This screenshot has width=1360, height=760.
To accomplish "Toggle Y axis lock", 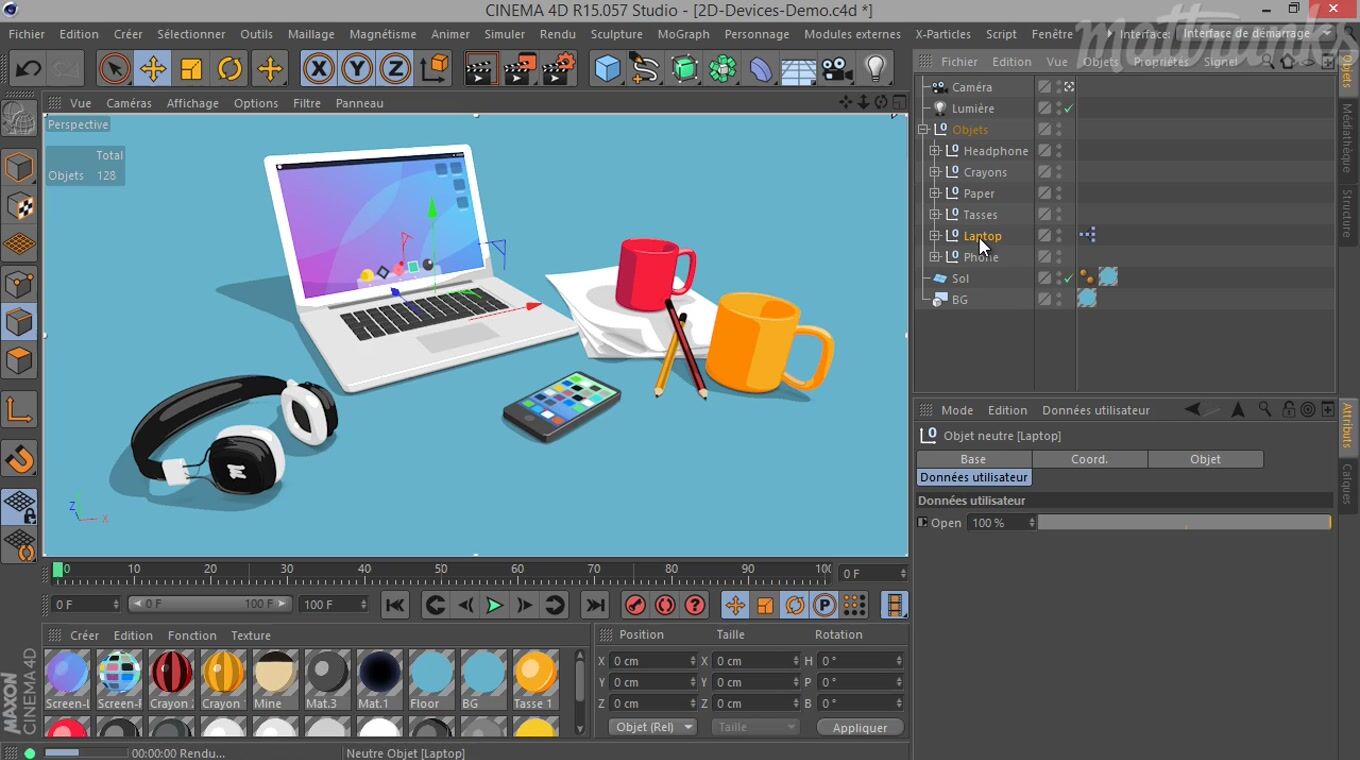I will 357,69.
